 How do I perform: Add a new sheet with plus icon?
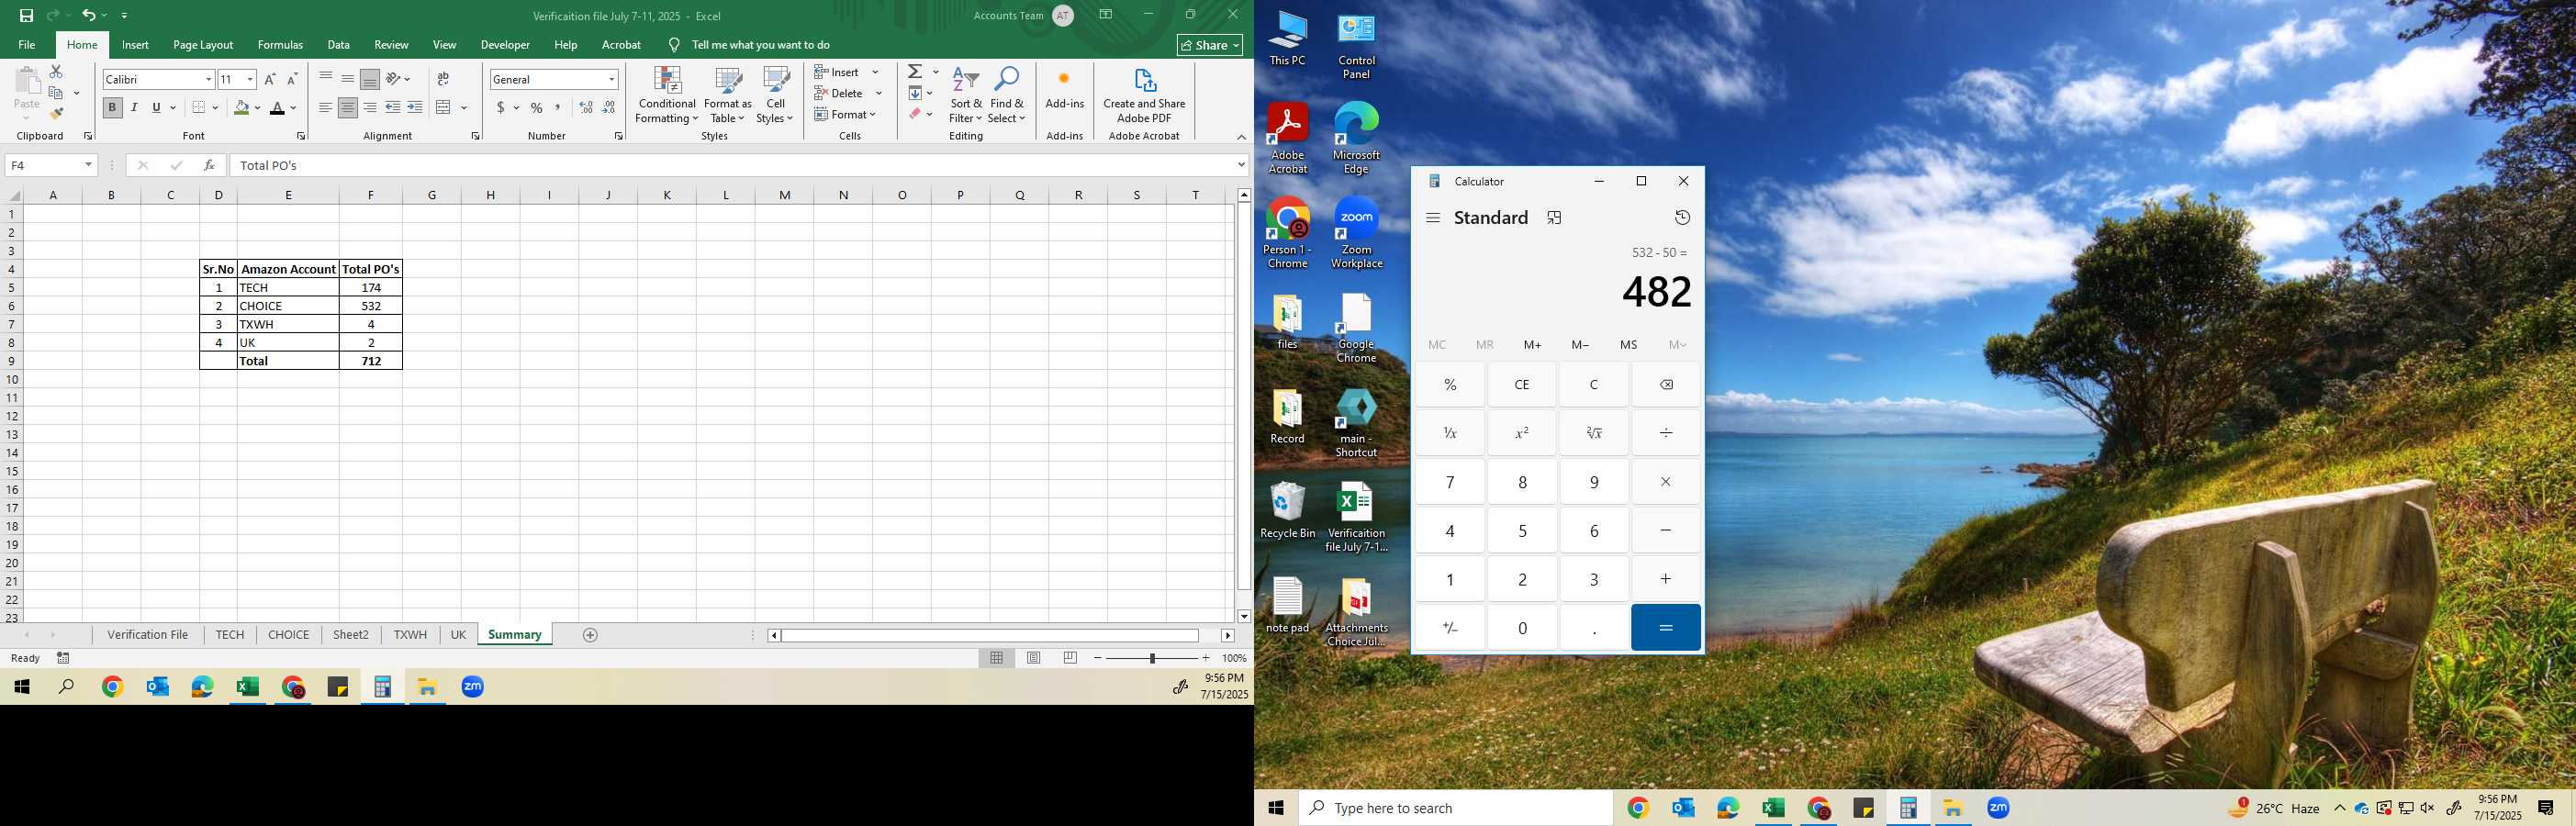[x=590, y=635]
